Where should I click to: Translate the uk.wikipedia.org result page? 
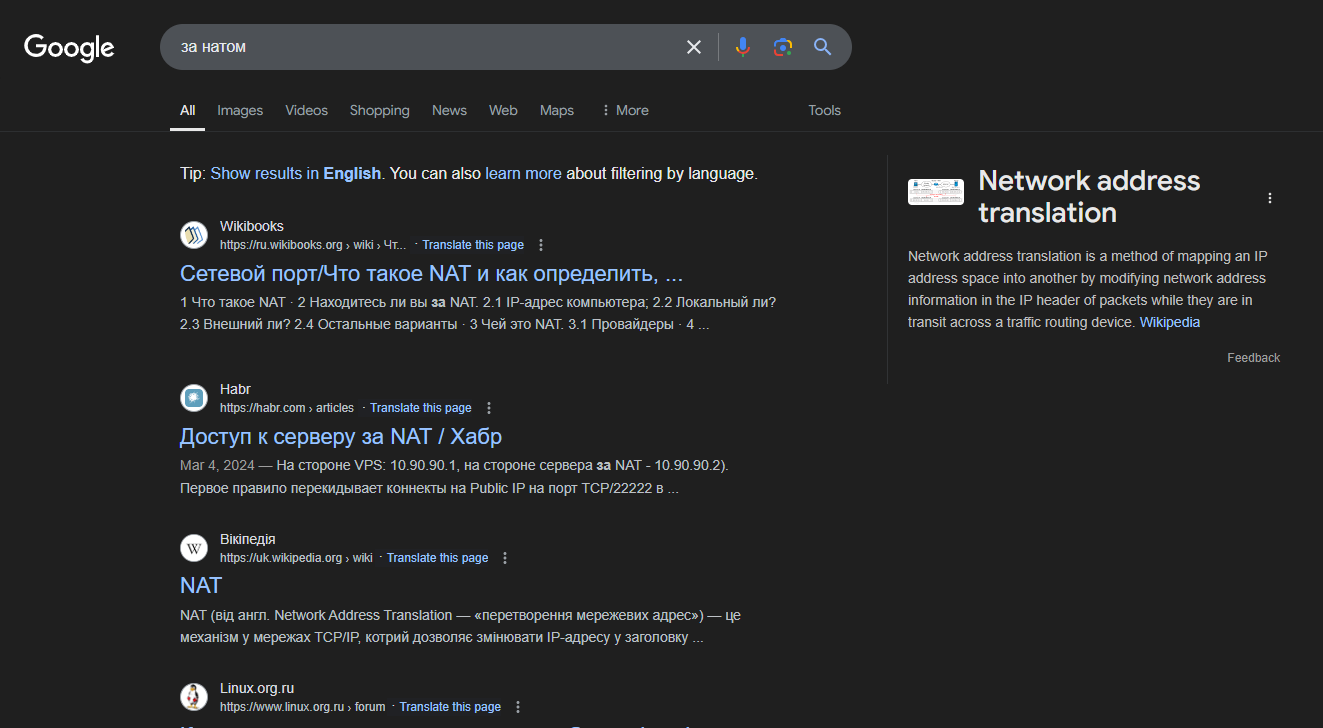click(438, 558)
